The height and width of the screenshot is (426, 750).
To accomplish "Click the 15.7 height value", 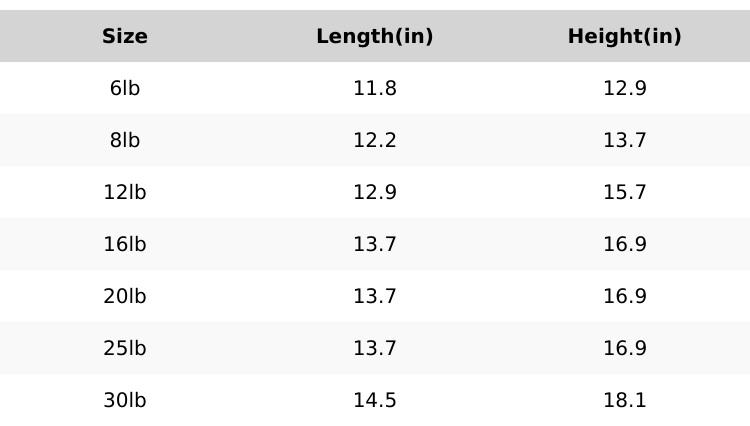I will [x=625, y=193].
